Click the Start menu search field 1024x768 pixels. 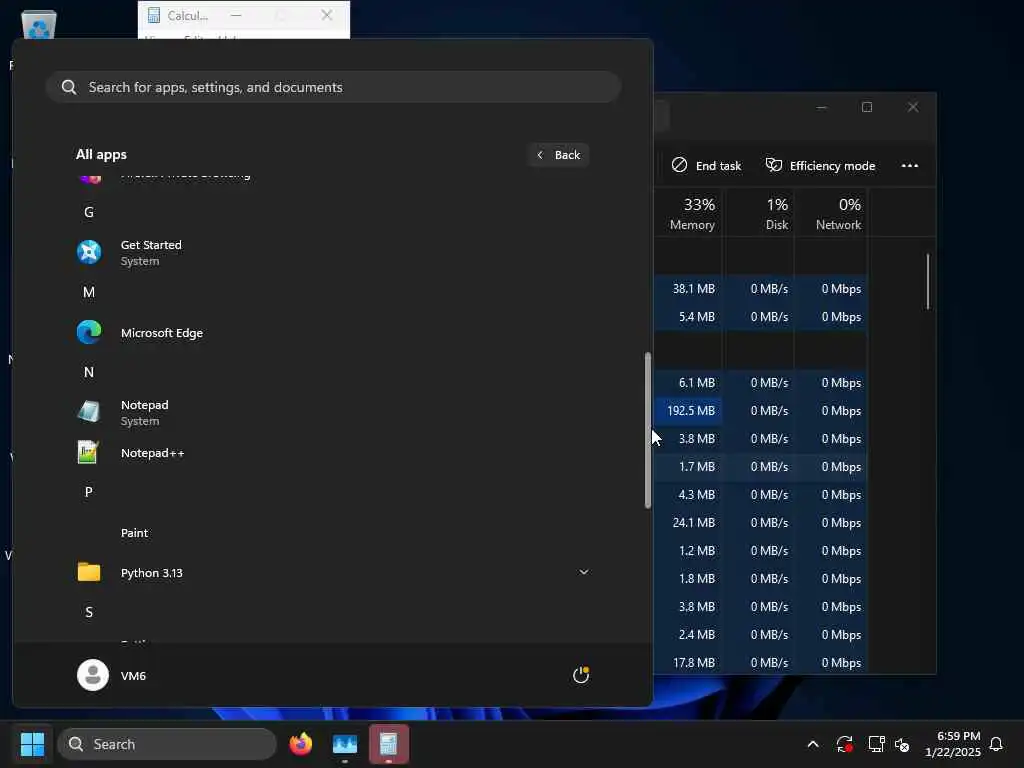333,87
